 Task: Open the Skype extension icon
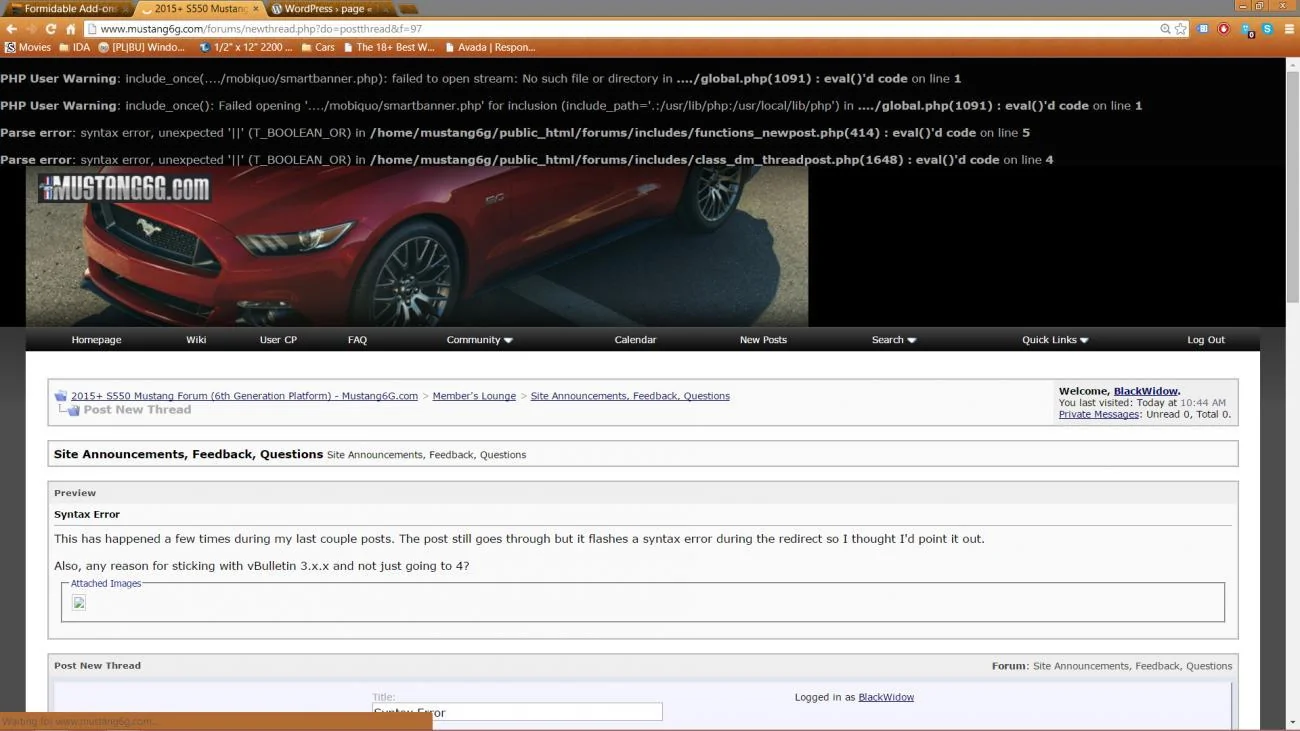1267,29
